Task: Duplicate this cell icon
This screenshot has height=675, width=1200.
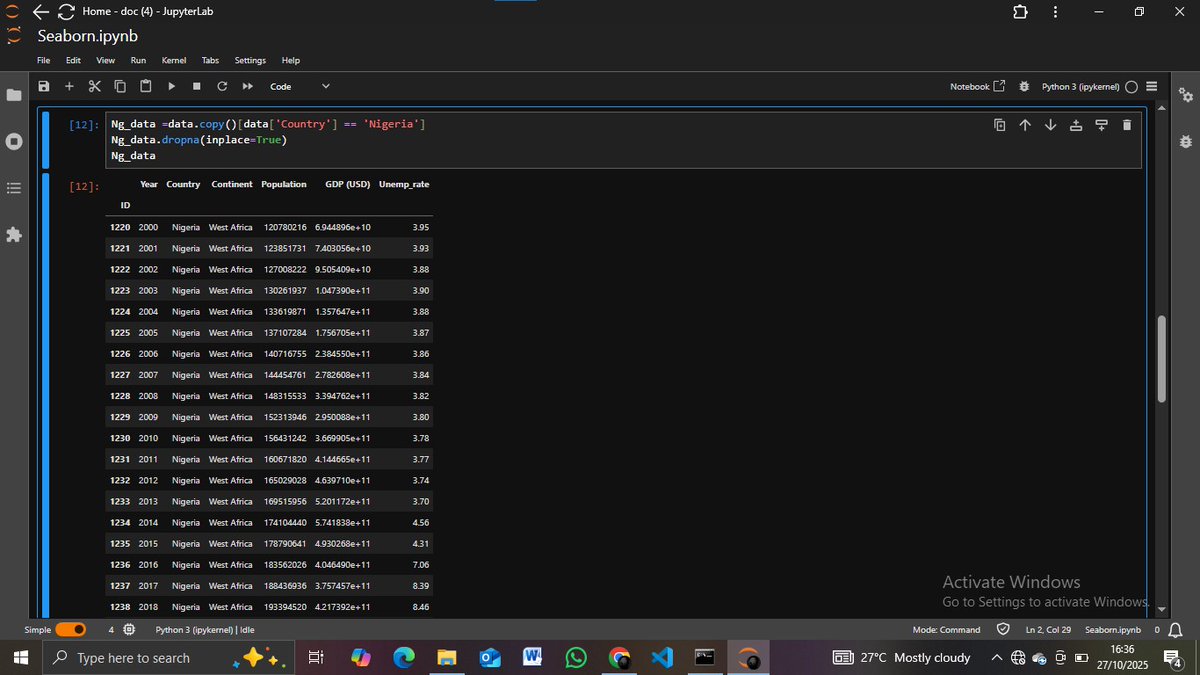Action: 999,125
